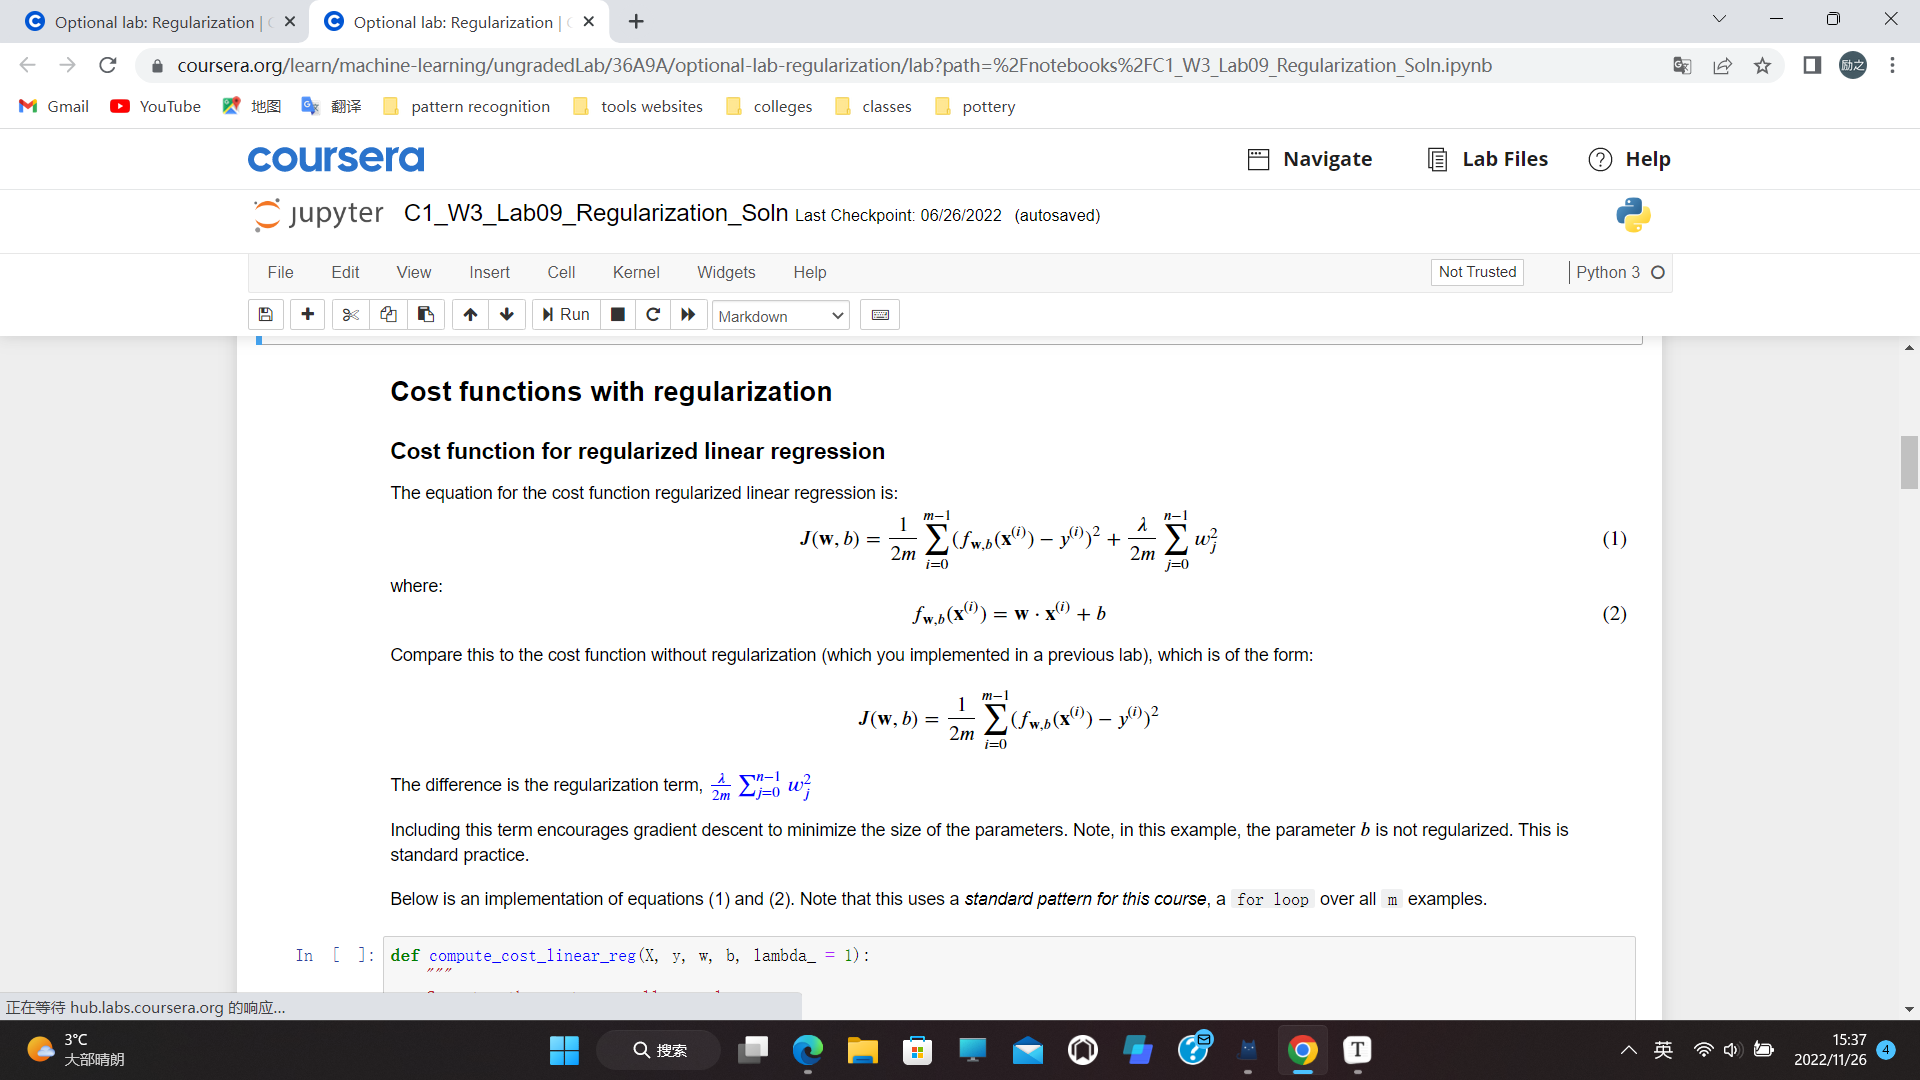
Task: Cut the selected cell
Action: tap(350, 314)
